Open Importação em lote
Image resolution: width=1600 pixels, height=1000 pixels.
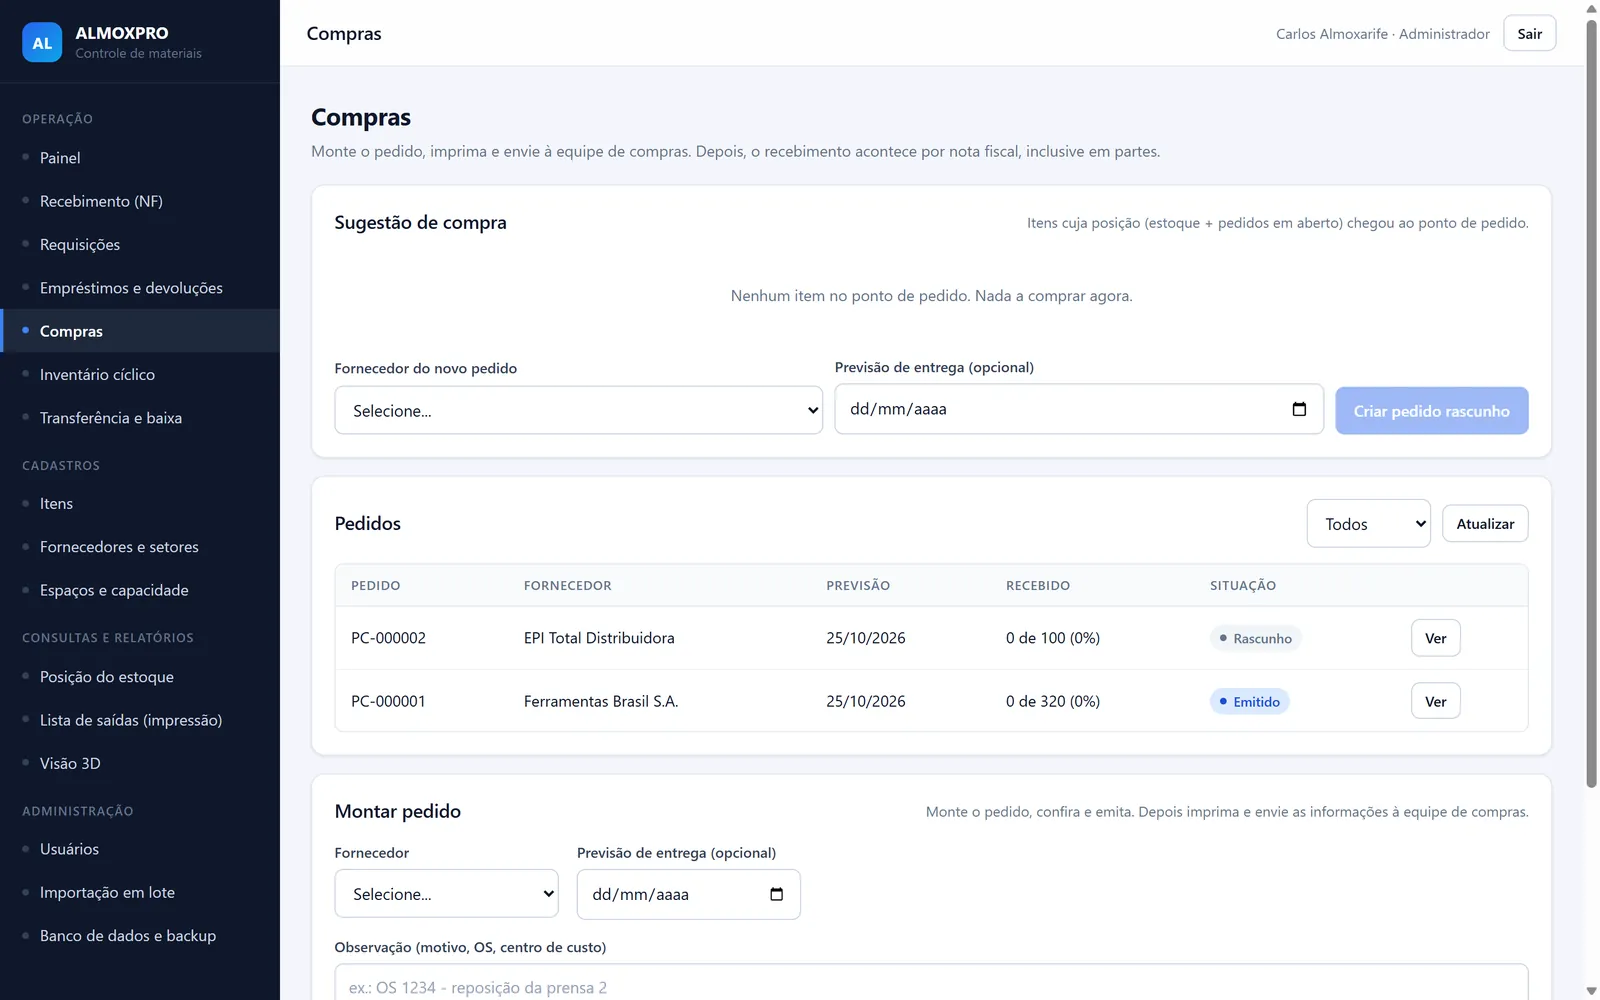140,892
